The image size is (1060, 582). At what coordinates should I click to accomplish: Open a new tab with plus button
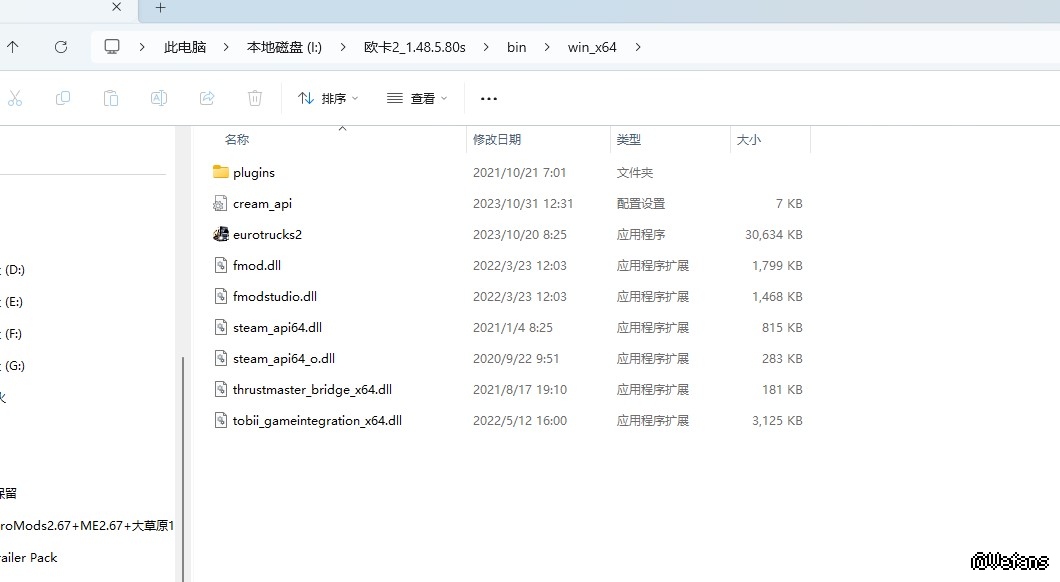160,8
